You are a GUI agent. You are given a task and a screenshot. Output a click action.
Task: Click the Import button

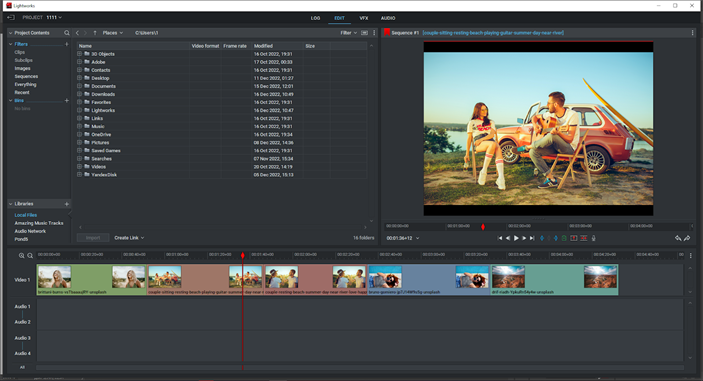[x=93, y=238]
